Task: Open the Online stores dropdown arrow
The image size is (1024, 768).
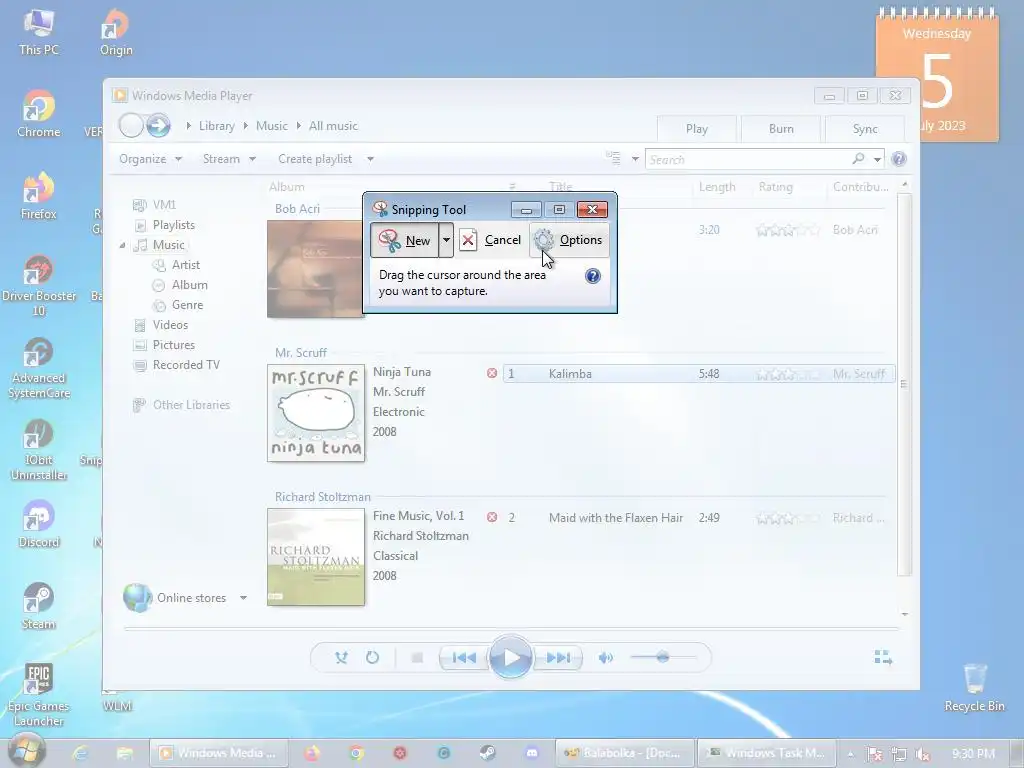Action: (243, 598)
